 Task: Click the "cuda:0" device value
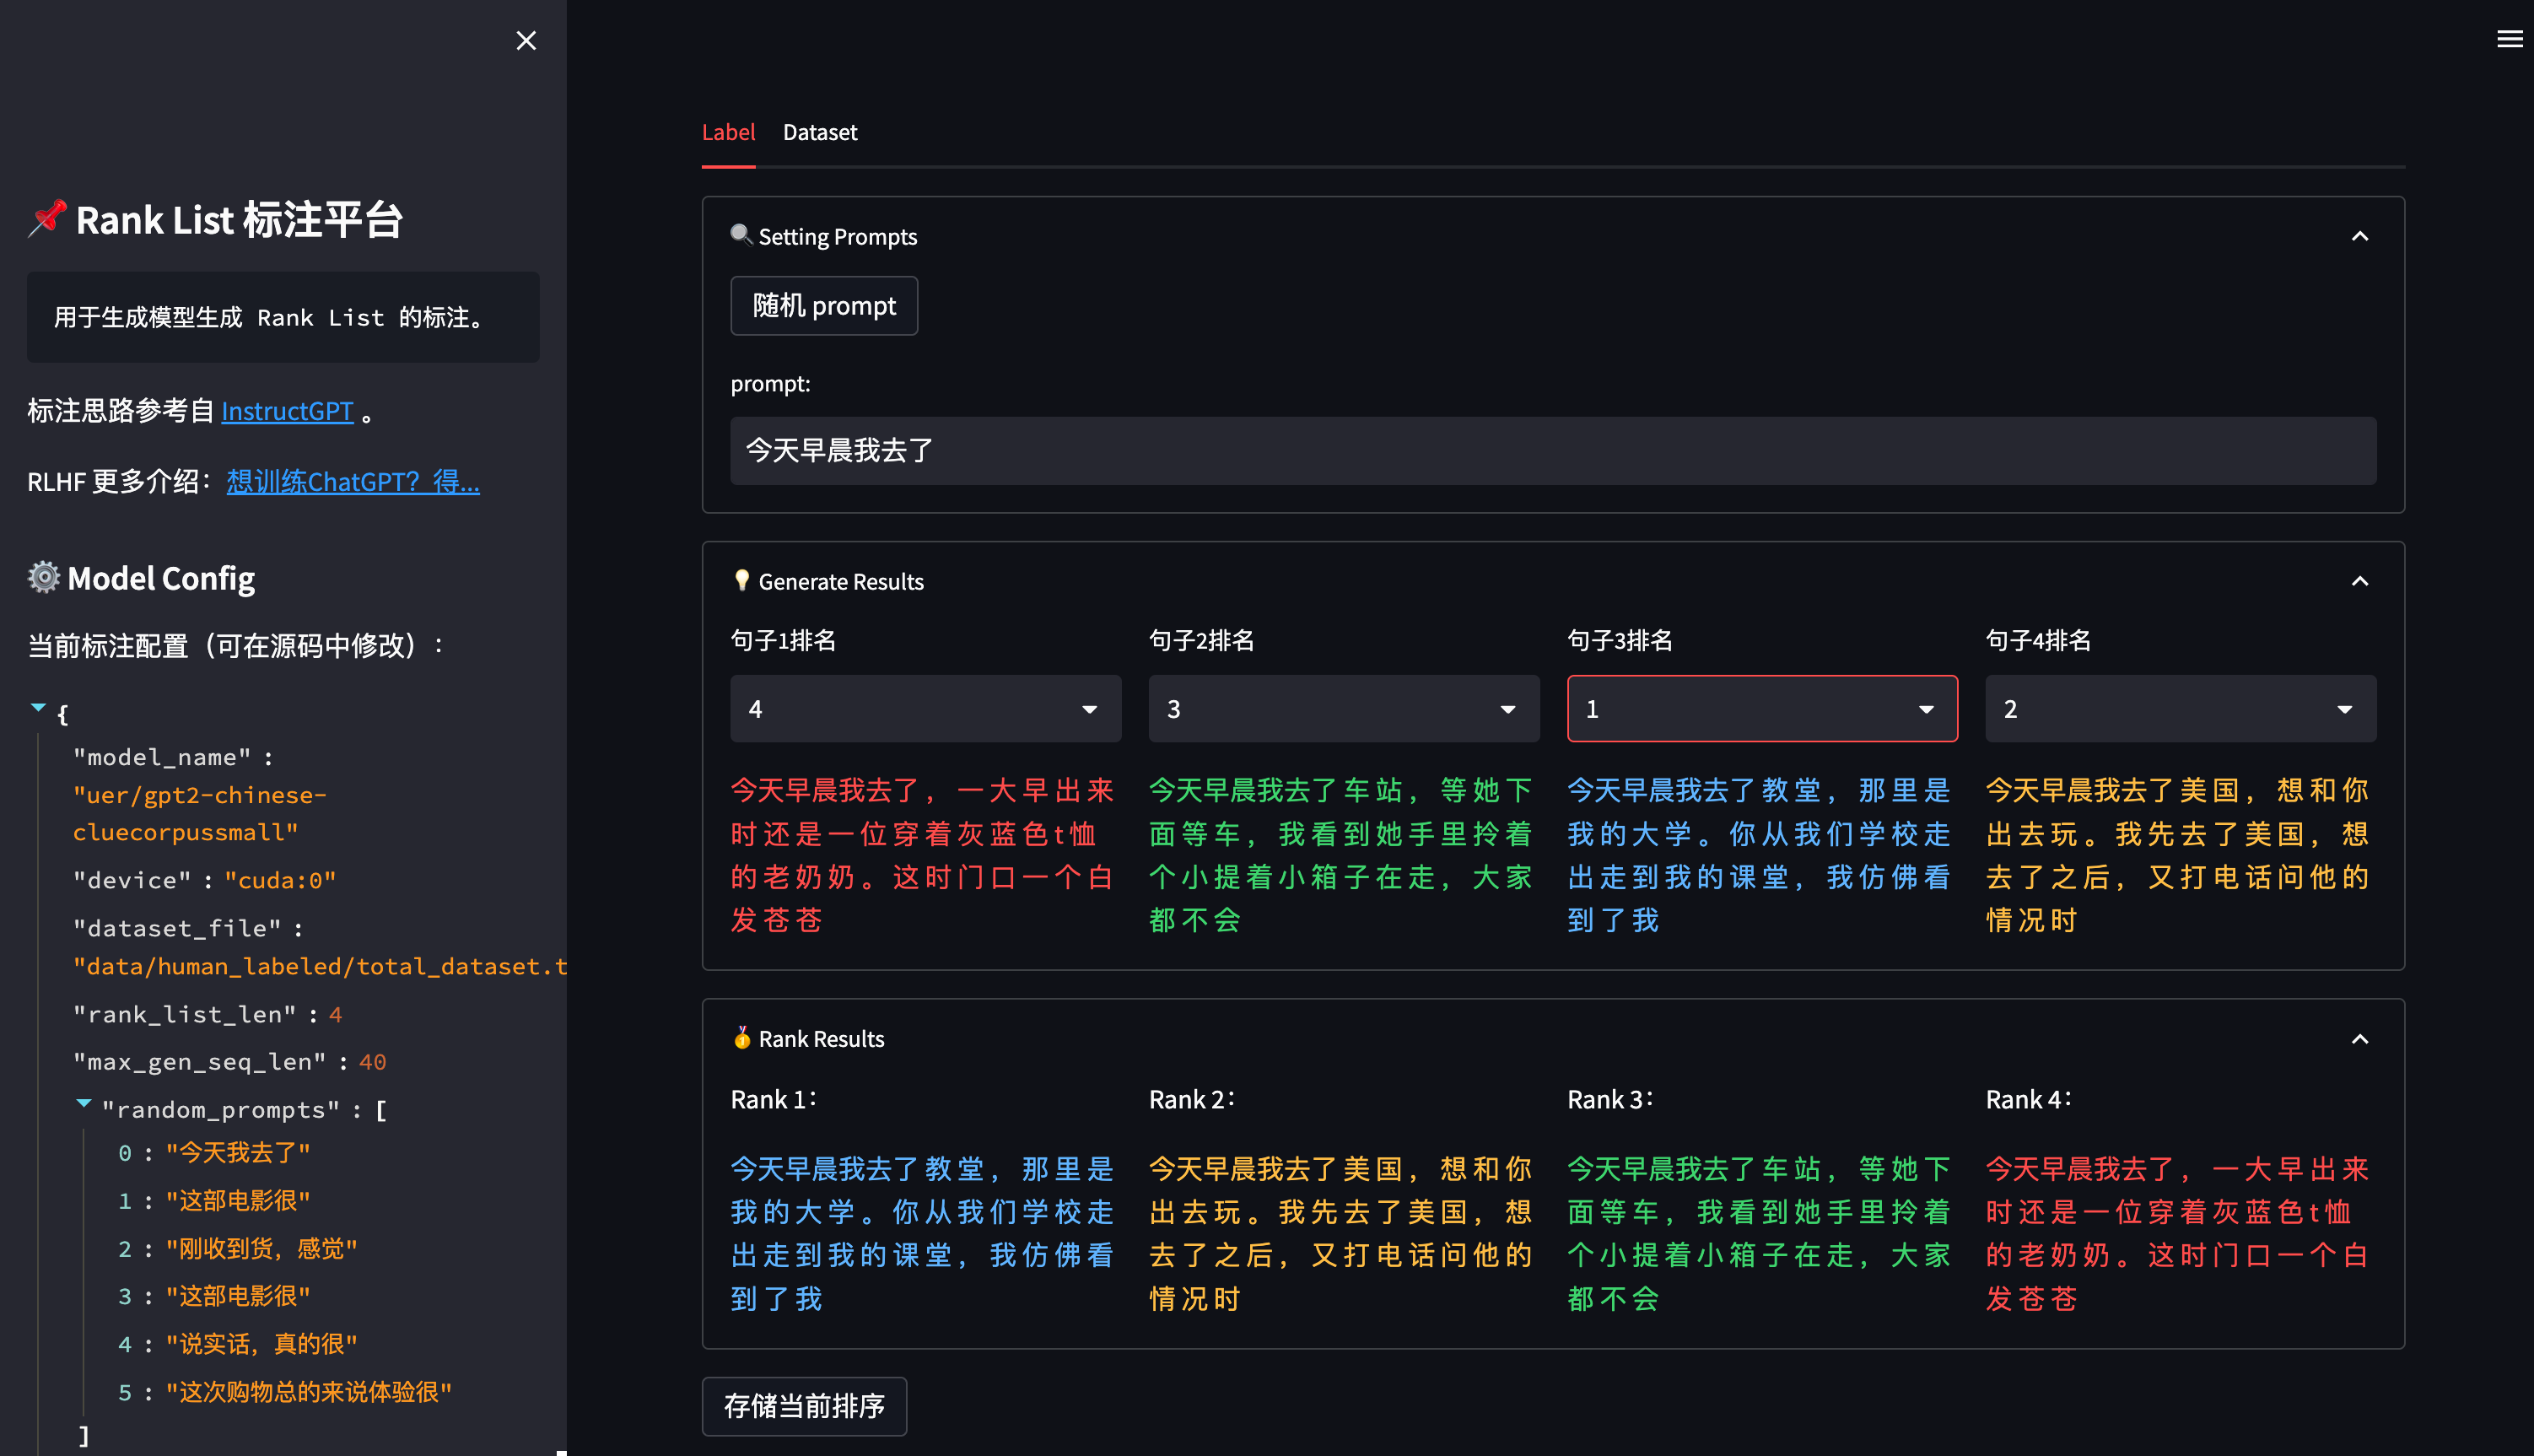(x=280, y=880)
